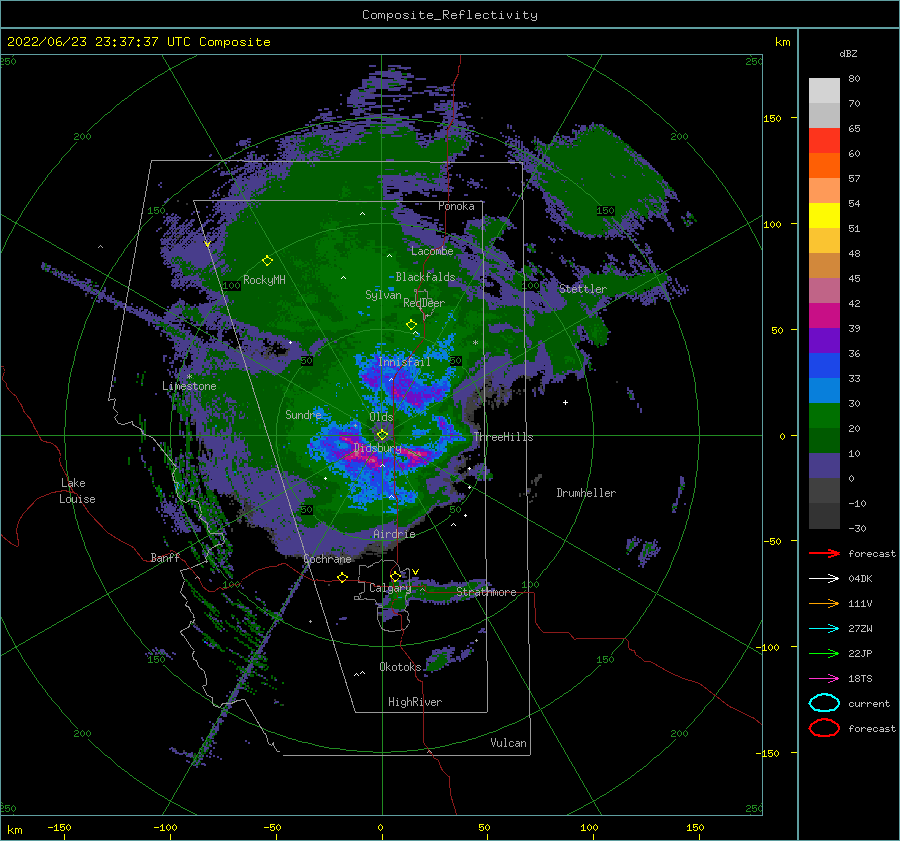Click the ThreeHills city label
This screenshot has width=900, height=841.
[x=503, y=437]
